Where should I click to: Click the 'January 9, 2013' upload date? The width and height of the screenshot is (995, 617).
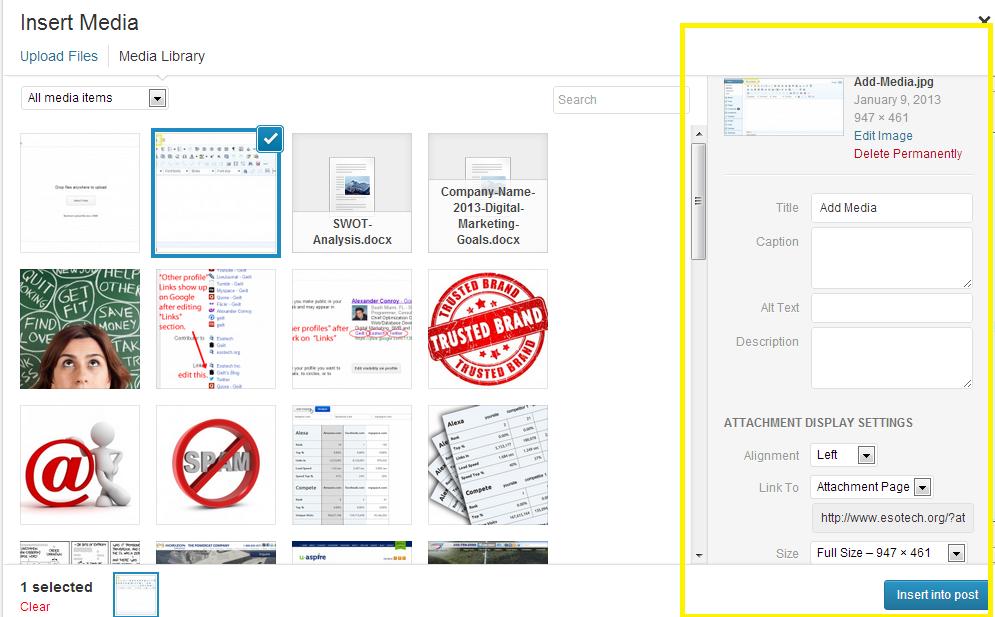tap(897, 100)
